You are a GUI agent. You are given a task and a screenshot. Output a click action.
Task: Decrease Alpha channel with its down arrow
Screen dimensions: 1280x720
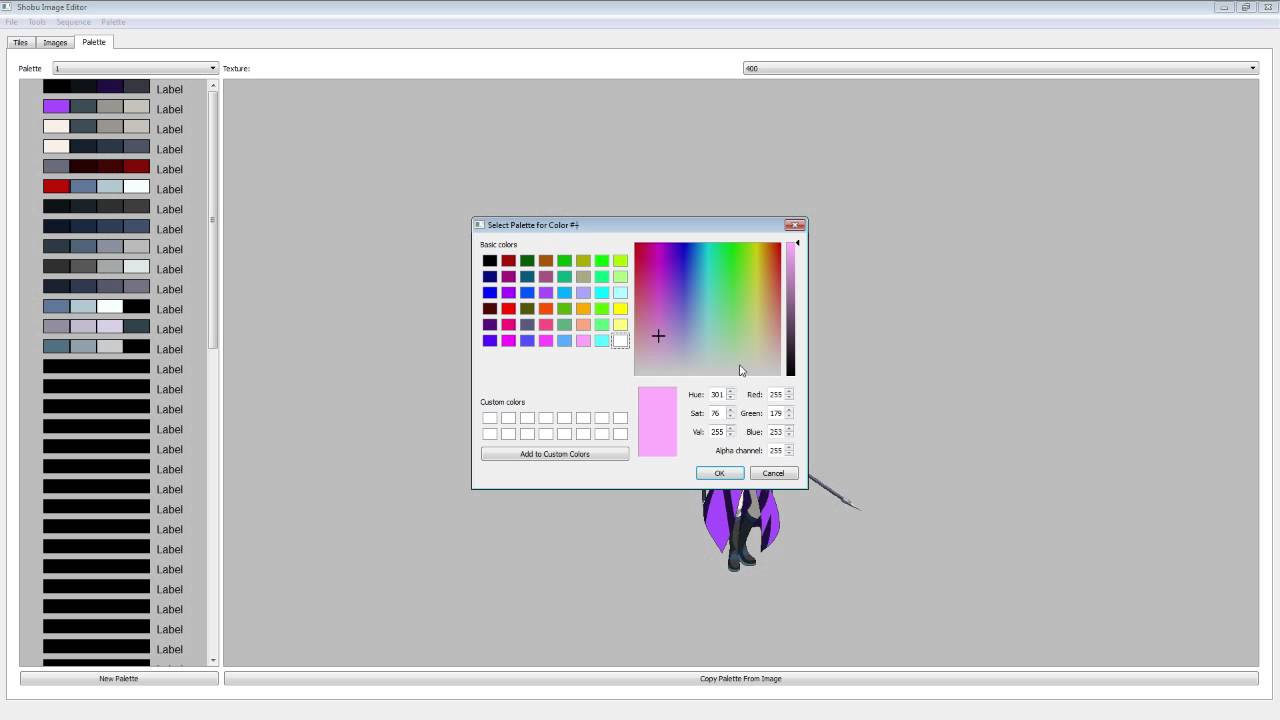click(x=790, y=454)
